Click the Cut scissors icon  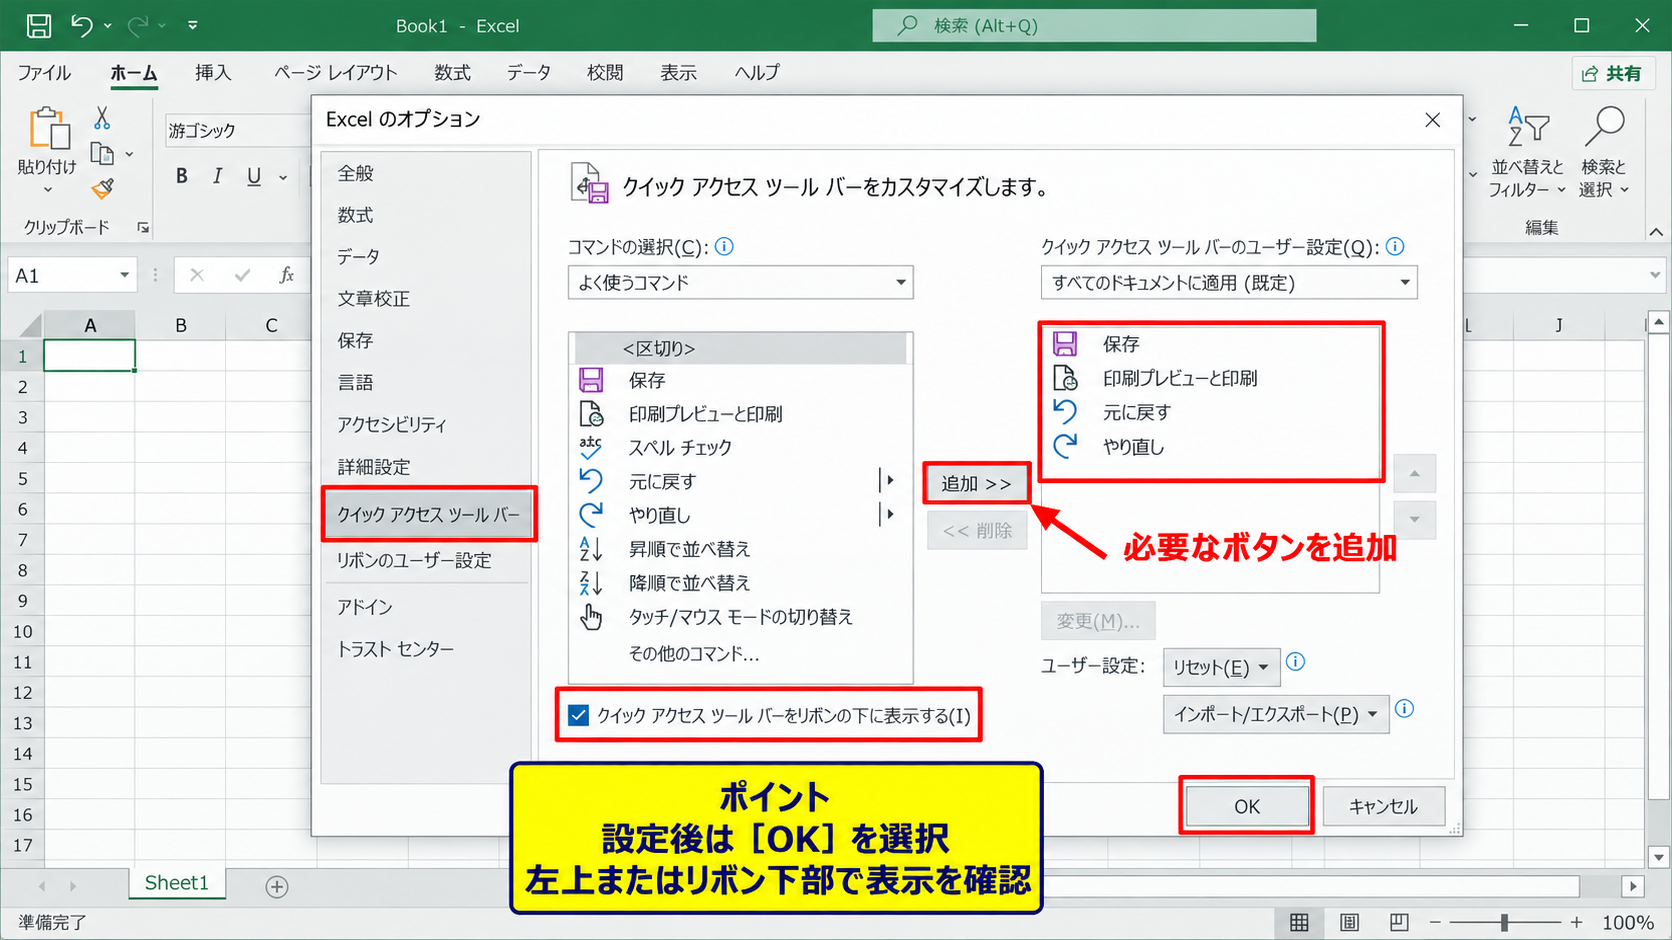coord(102,118)
